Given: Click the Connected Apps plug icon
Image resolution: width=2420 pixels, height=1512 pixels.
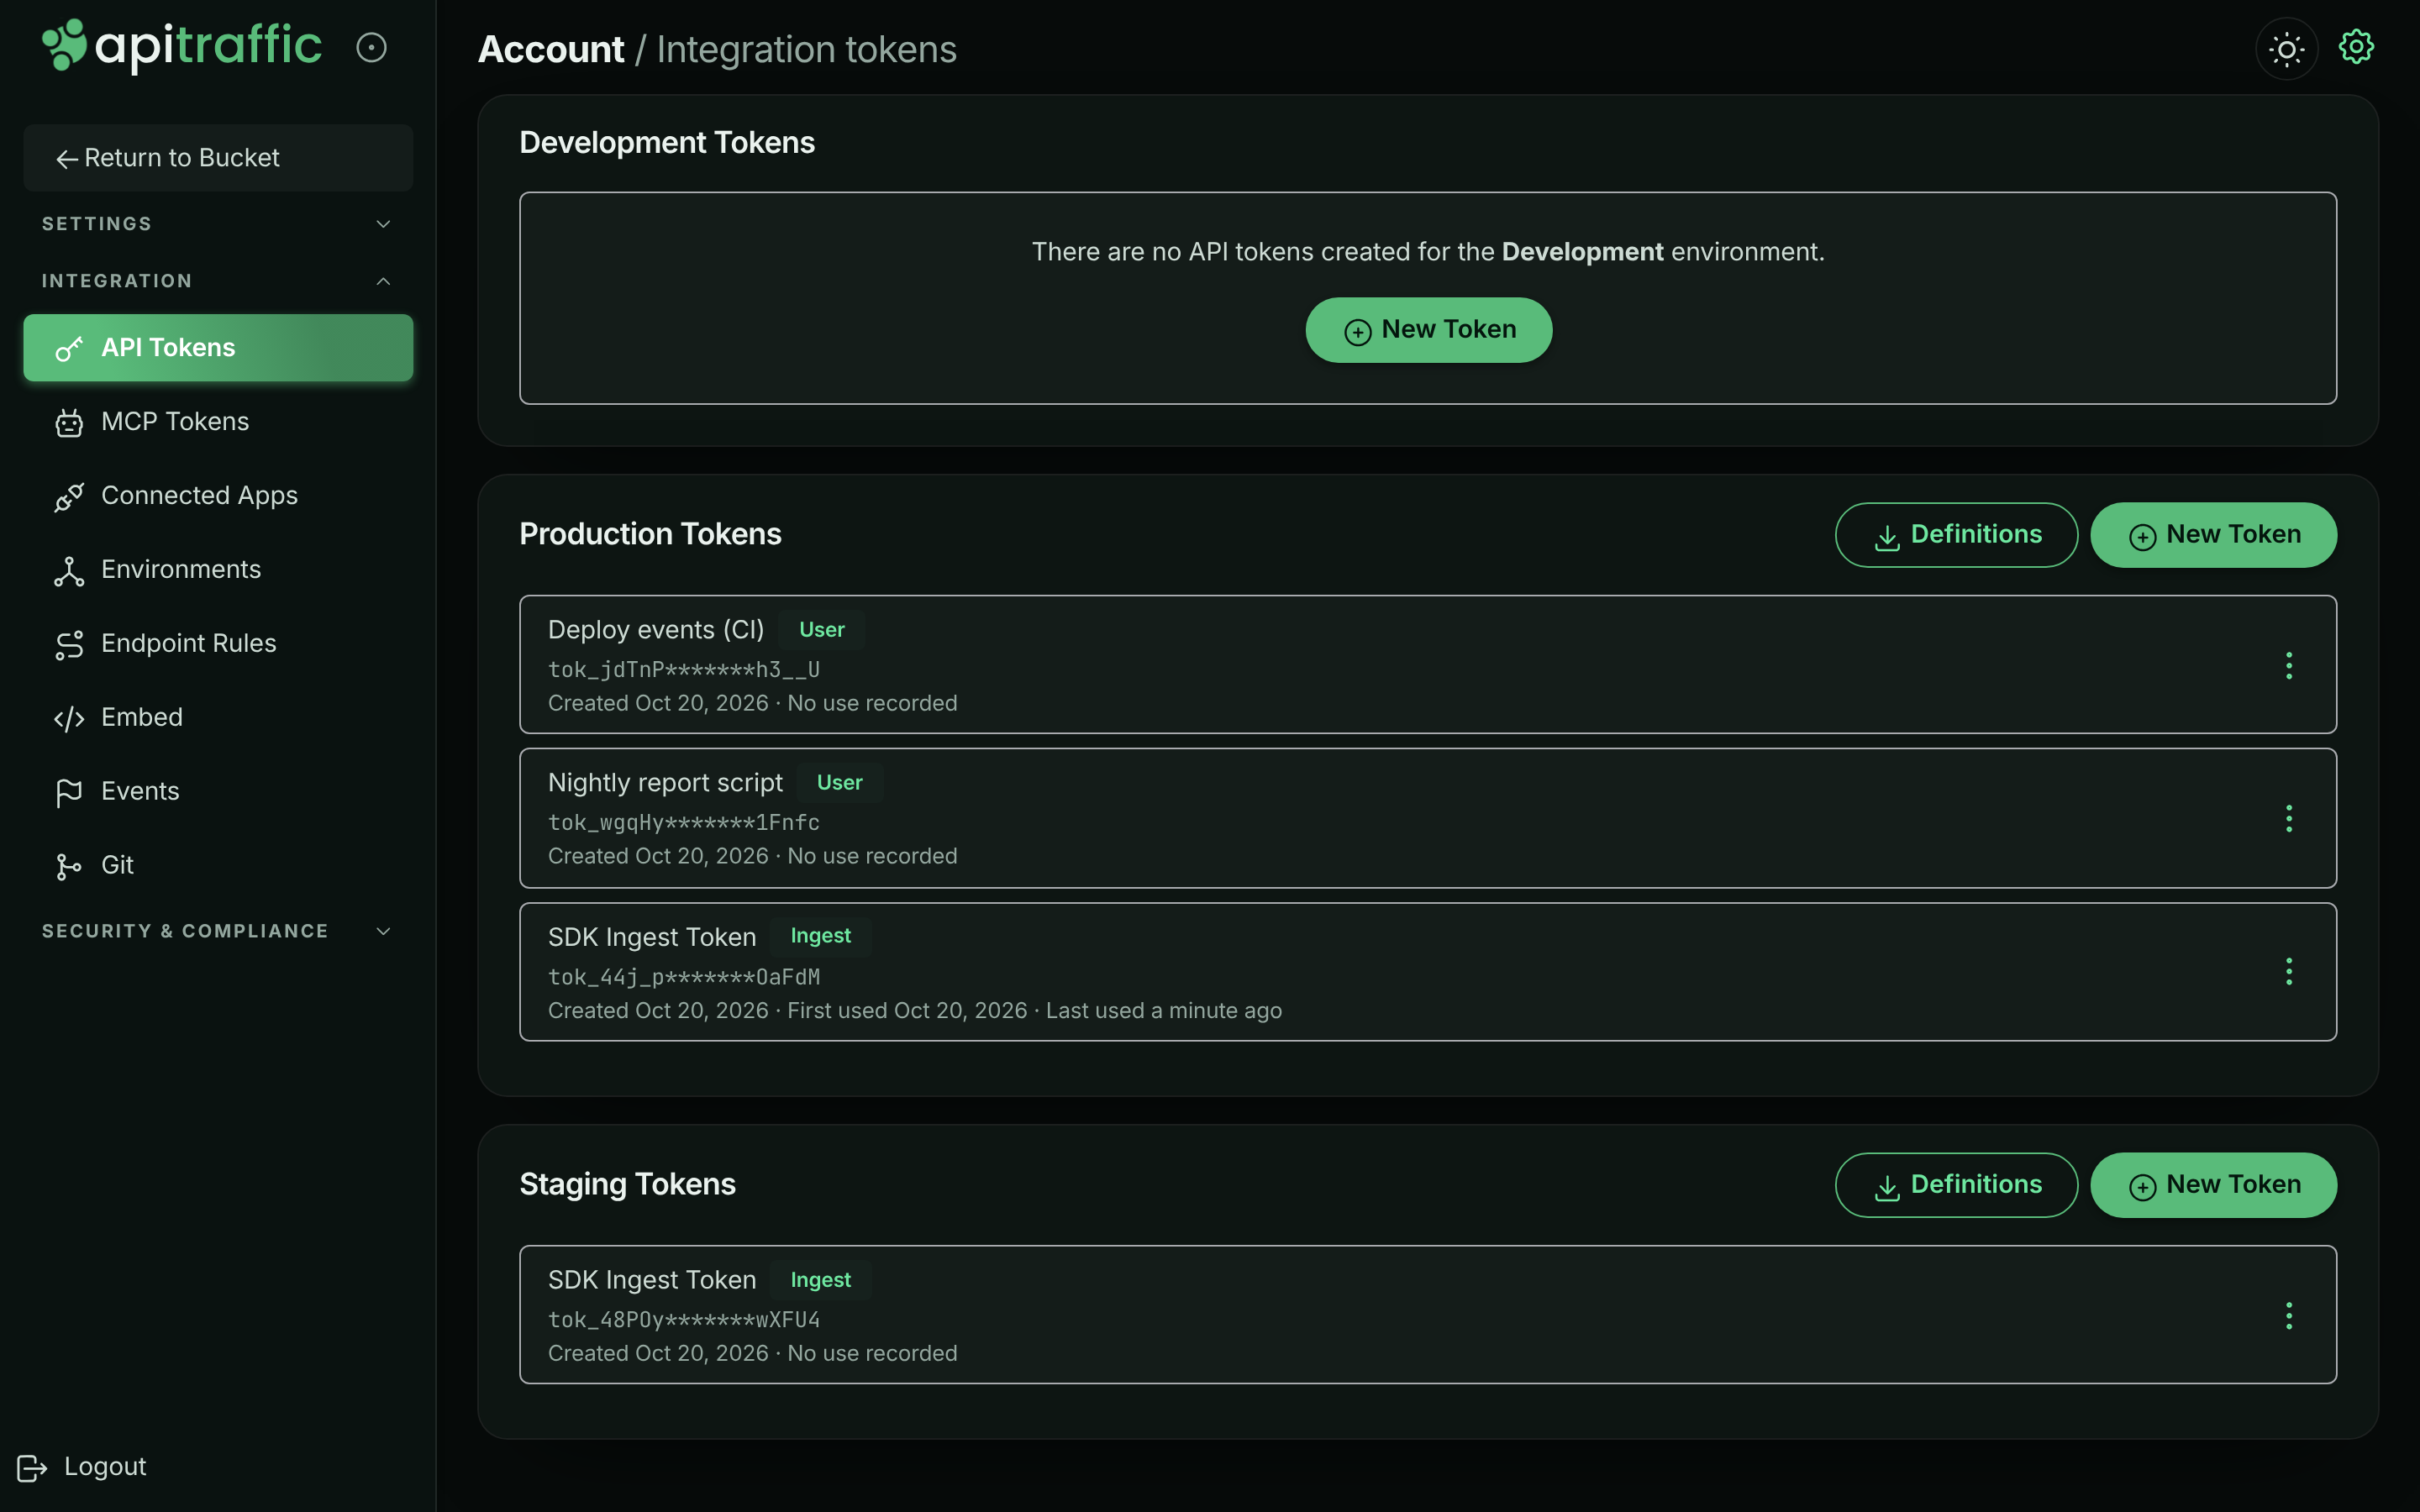Looking at the screenshot, I should [69, 497].
